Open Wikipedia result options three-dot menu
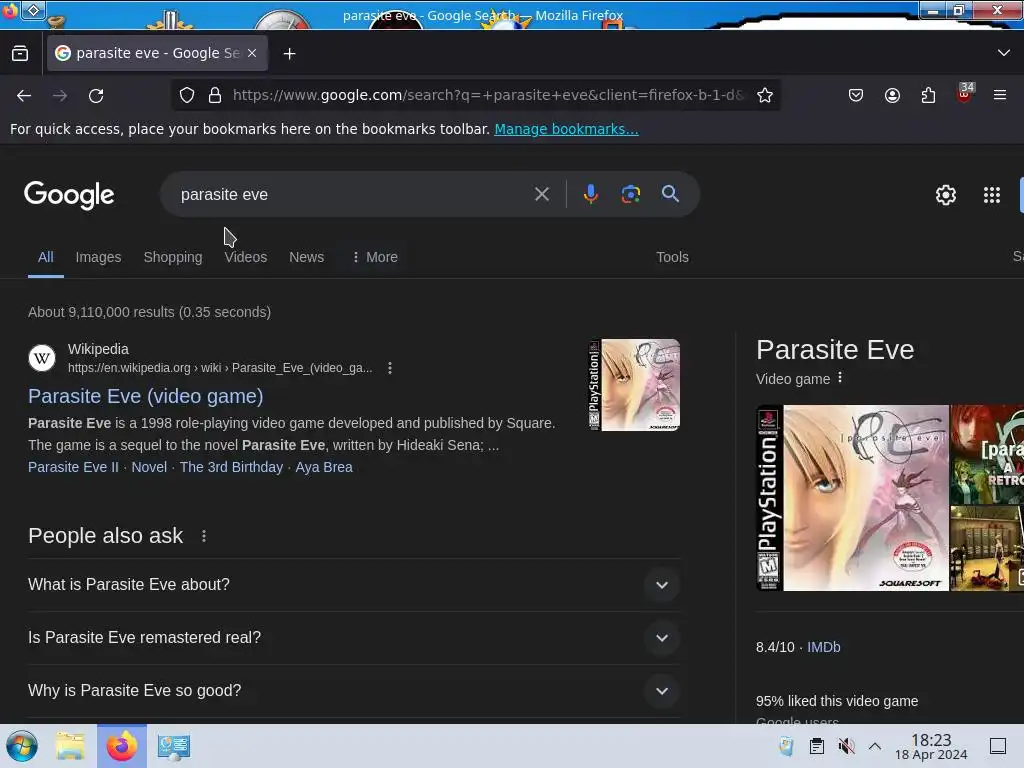 390,368
